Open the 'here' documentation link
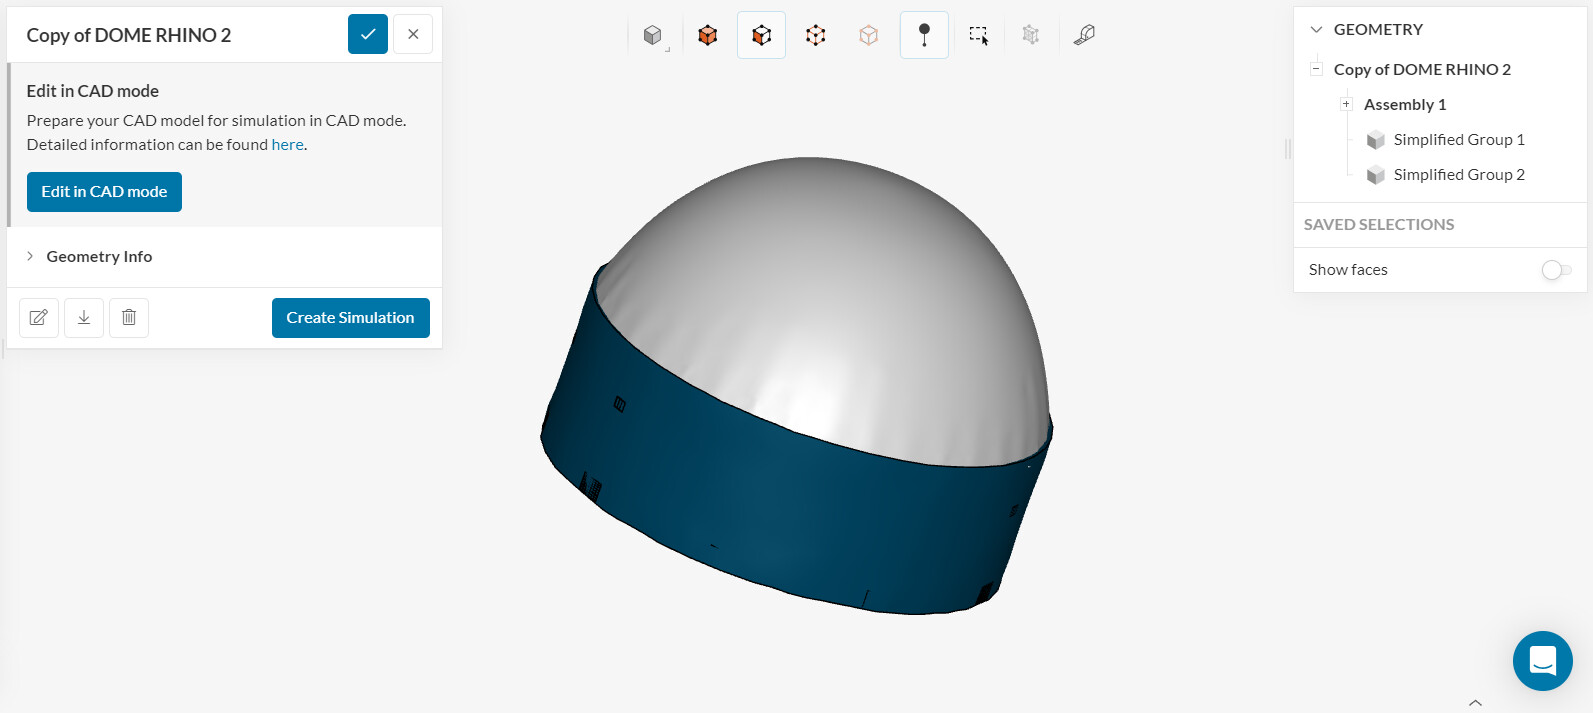Screen dimensions: 1593x713 [x=287, y=145]
